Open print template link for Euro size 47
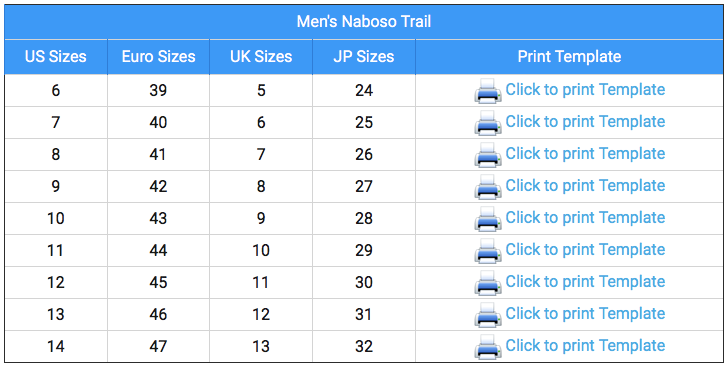Screen dimensions: 728x366 tap(585, 346)
